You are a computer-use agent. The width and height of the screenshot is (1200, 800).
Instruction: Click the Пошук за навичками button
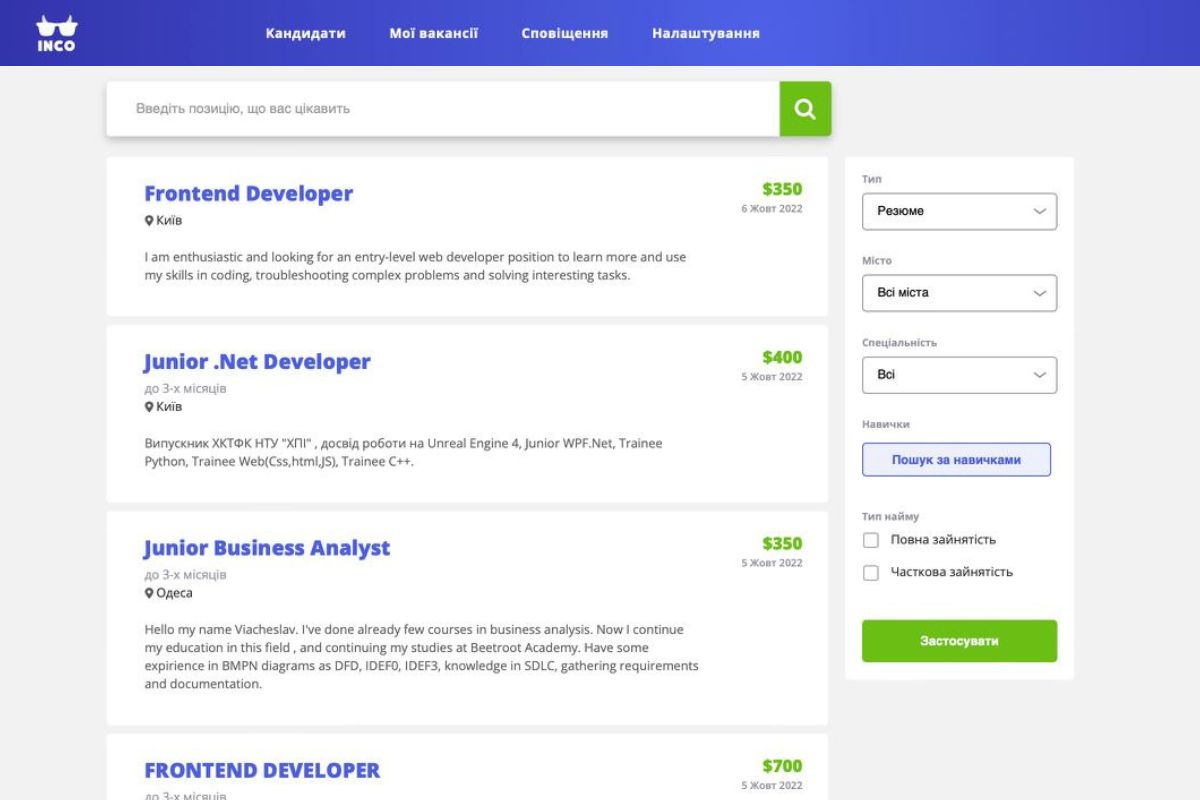click(x=956, y=460)
